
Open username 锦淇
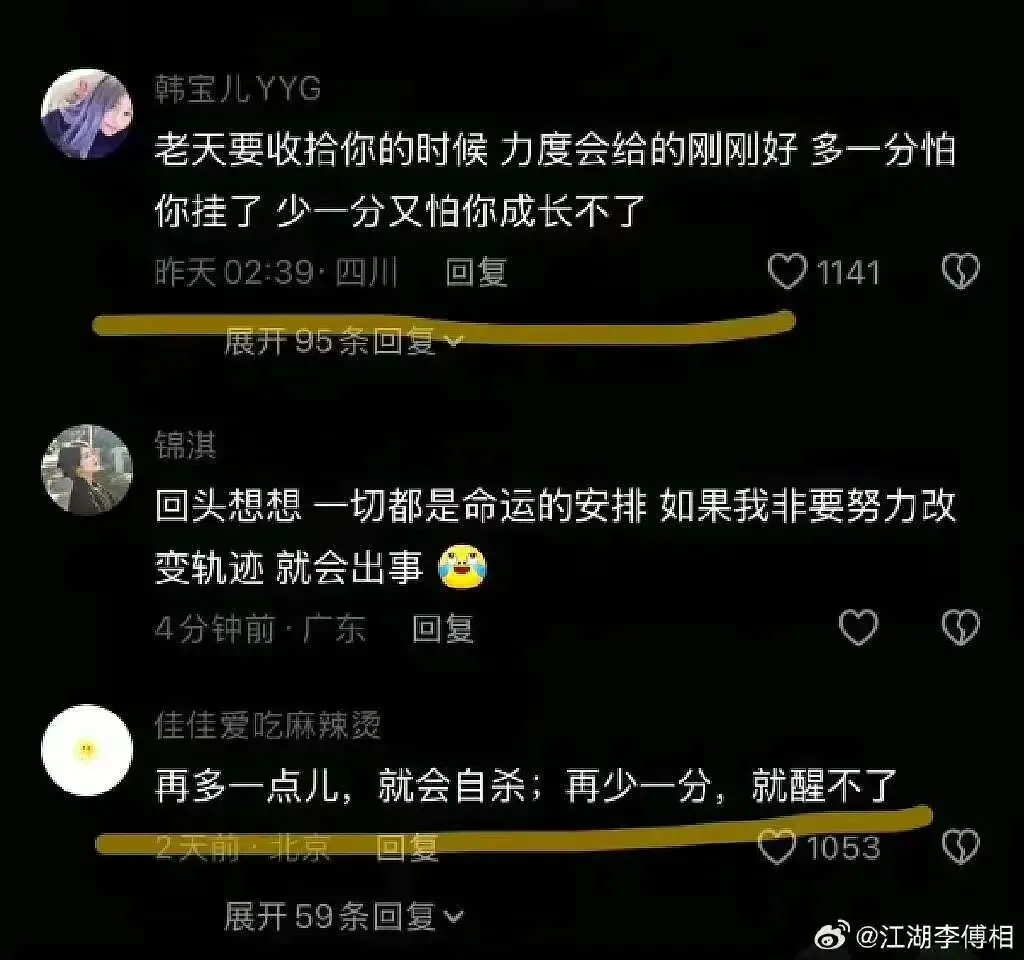(x=185, y=445)
